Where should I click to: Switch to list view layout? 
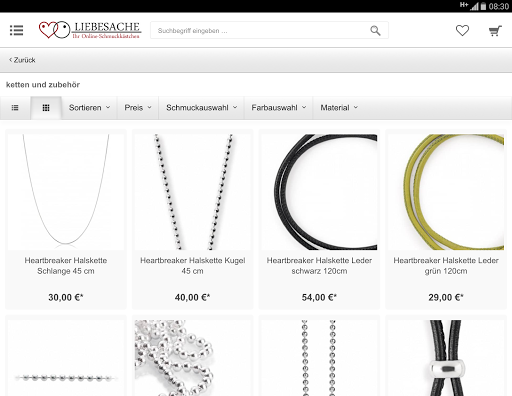pos(15,108)
